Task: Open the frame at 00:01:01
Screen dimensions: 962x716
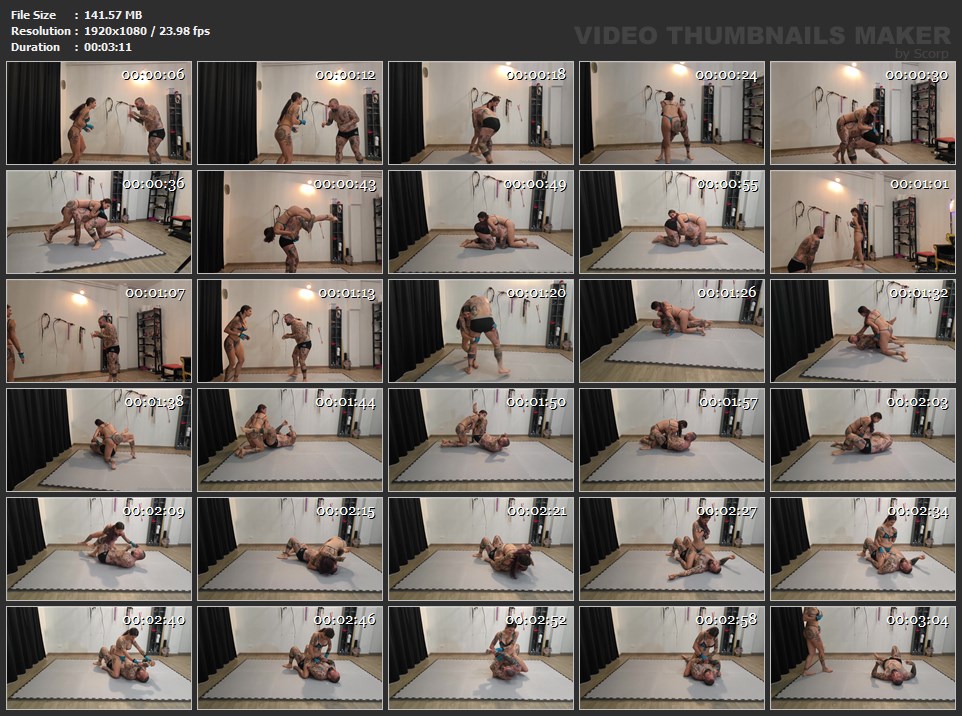Action: tap(863, 222)
